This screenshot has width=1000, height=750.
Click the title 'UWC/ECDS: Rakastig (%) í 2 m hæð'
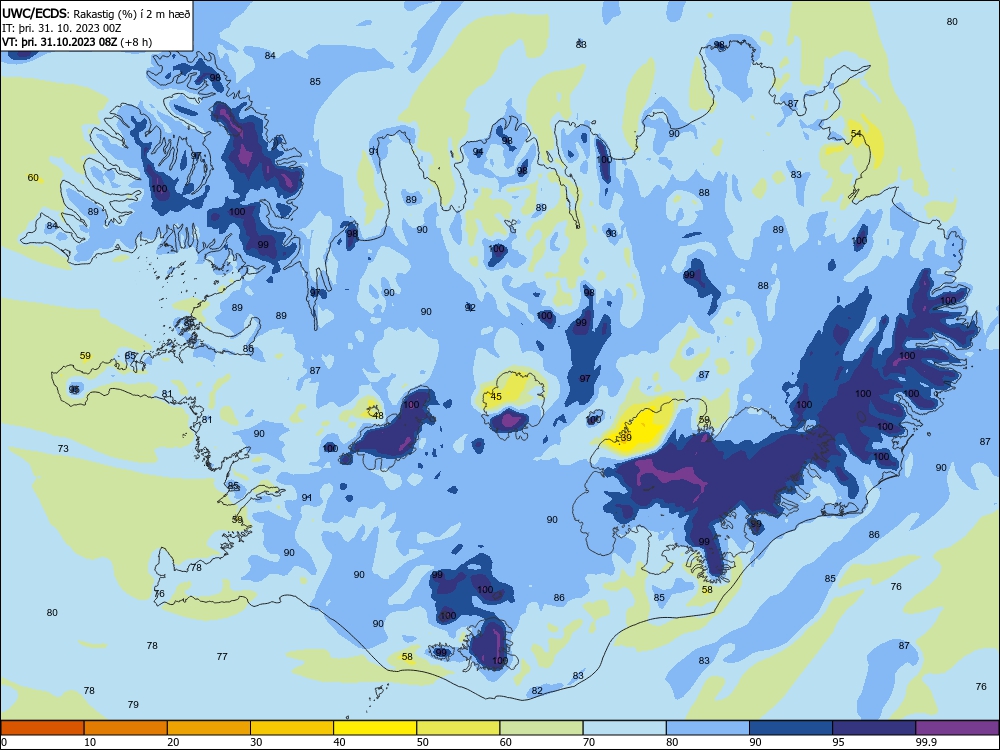pos(96,14)
